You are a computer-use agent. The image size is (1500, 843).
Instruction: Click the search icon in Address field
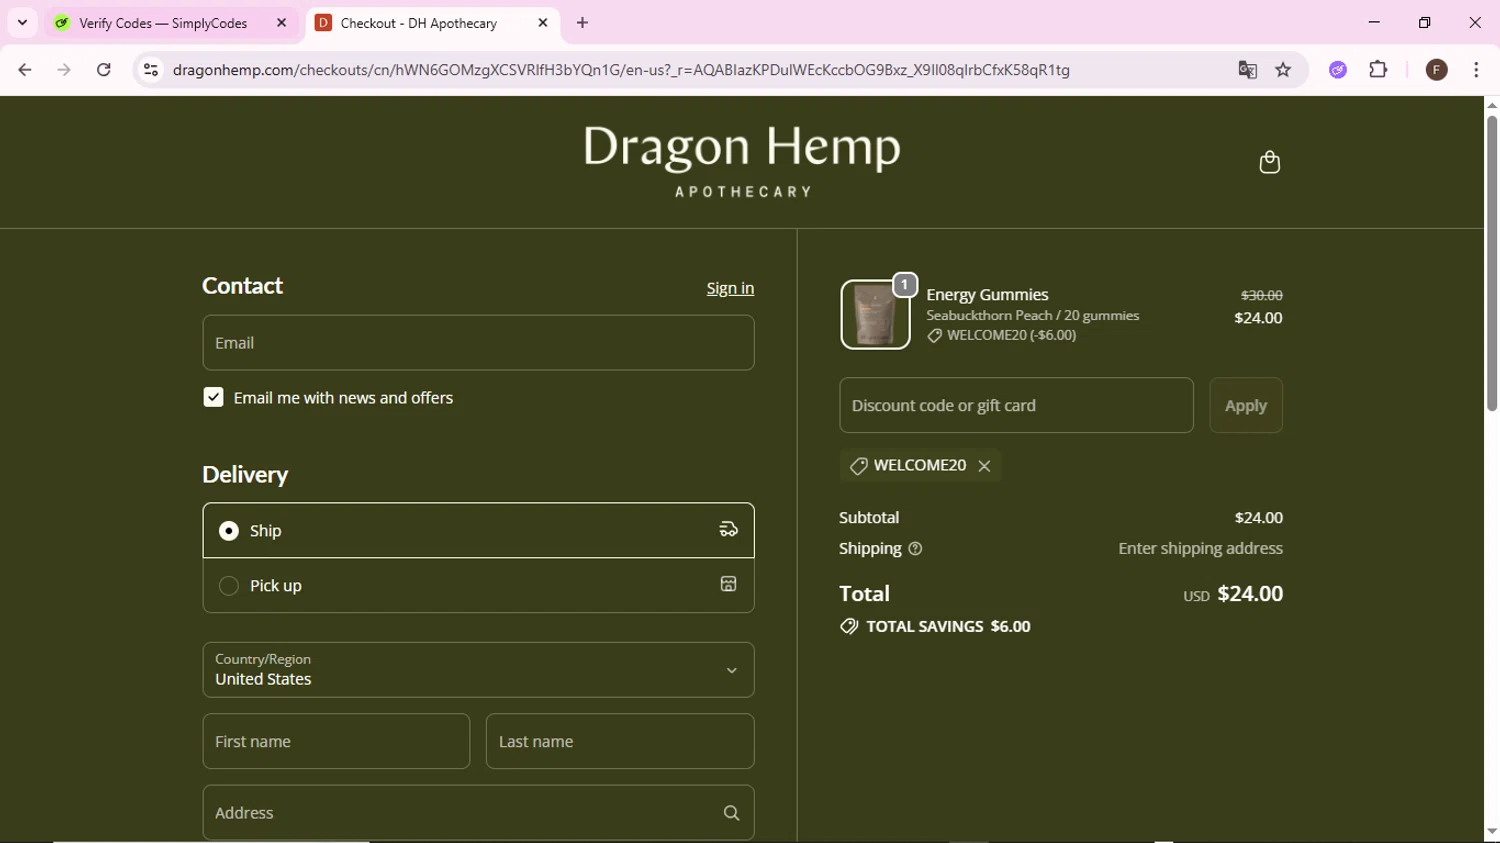pos(731,813)
